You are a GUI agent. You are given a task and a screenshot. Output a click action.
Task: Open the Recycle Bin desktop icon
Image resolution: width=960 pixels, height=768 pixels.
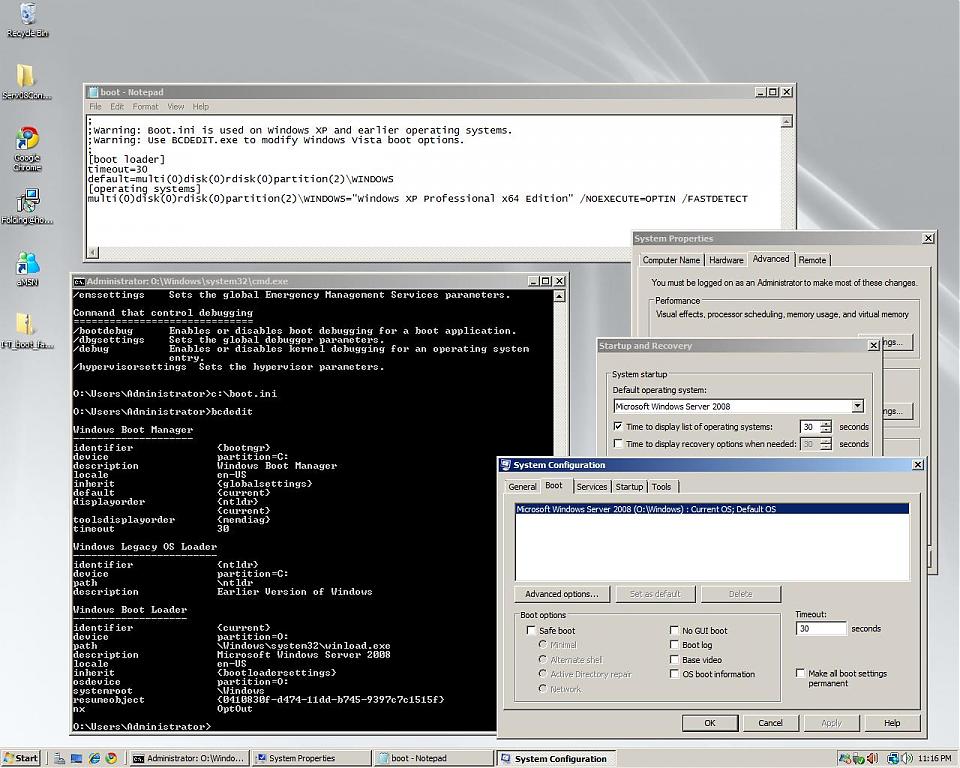(x=27, y=18)
